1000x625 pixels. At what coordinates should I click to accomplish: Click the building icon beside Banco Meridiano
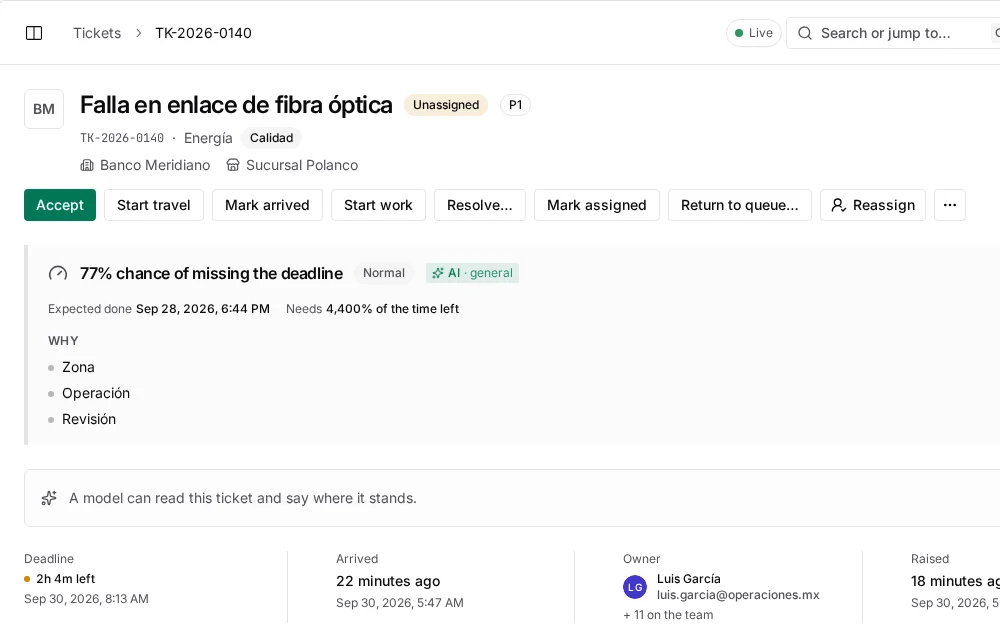[87, 165]
